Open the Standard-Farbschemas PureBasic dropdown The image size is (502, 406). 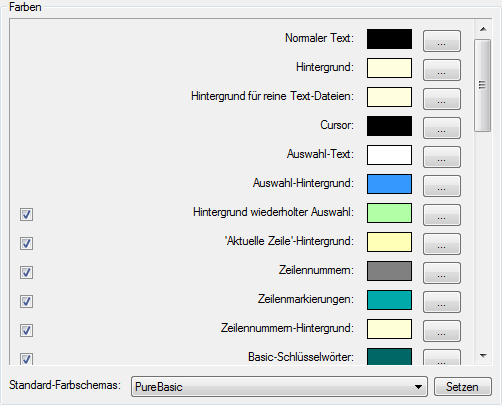[x=279, y=387]
